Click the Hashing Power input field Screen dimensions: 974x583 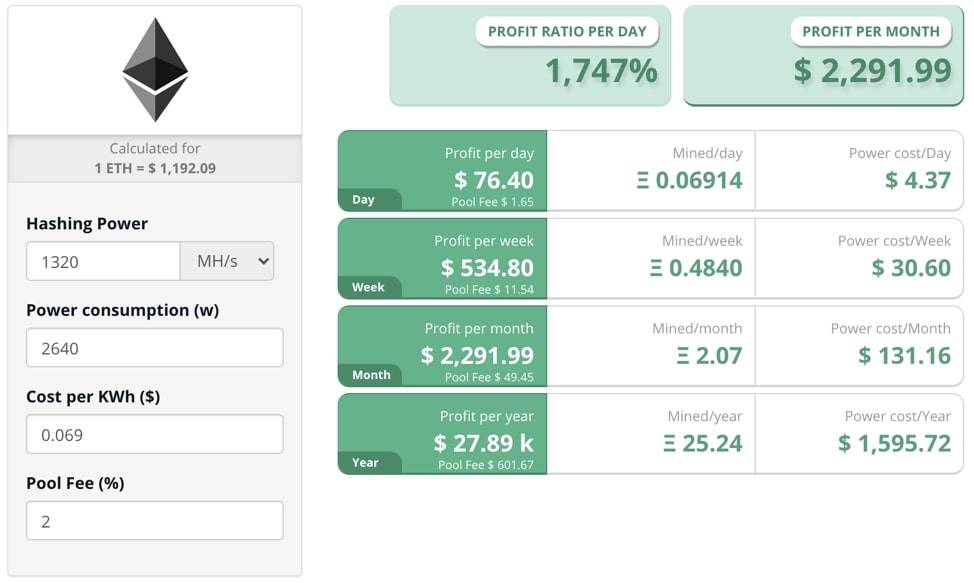pyautogui.click(x=103, y=261)
